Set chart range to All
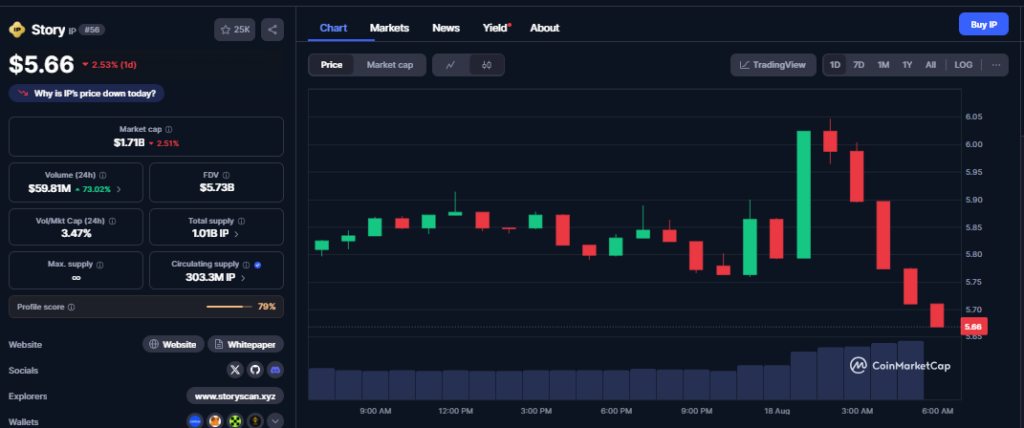Image resolution: width=1024 pixels, height=428 pixels. coord(931,65)
